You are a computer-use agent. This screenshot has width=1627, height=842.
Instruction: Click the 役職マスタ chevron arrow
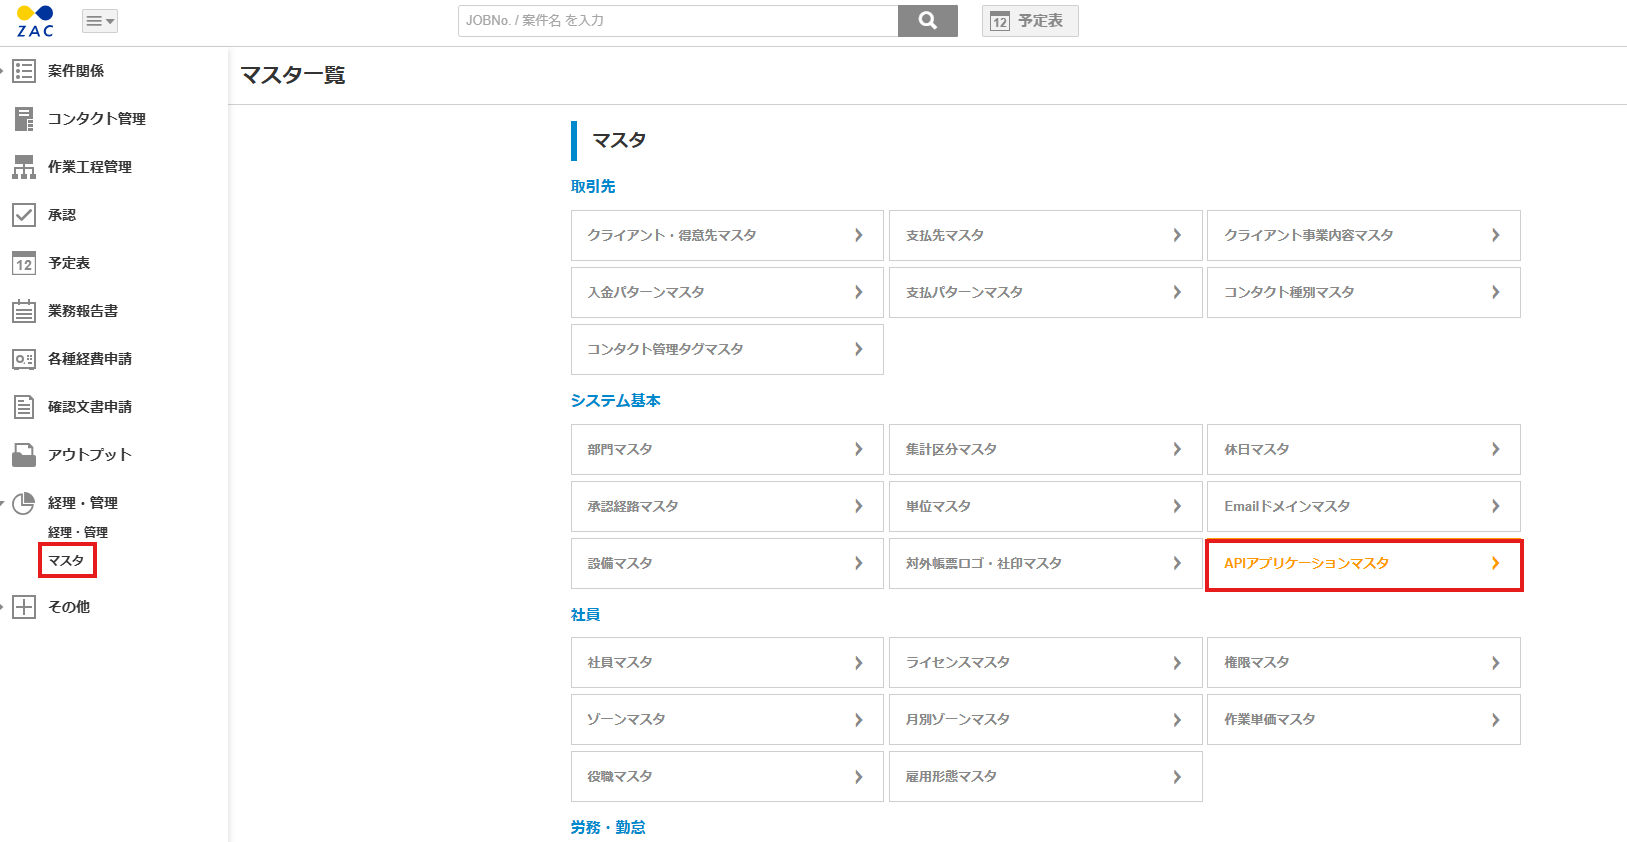(x=859, y=777)
